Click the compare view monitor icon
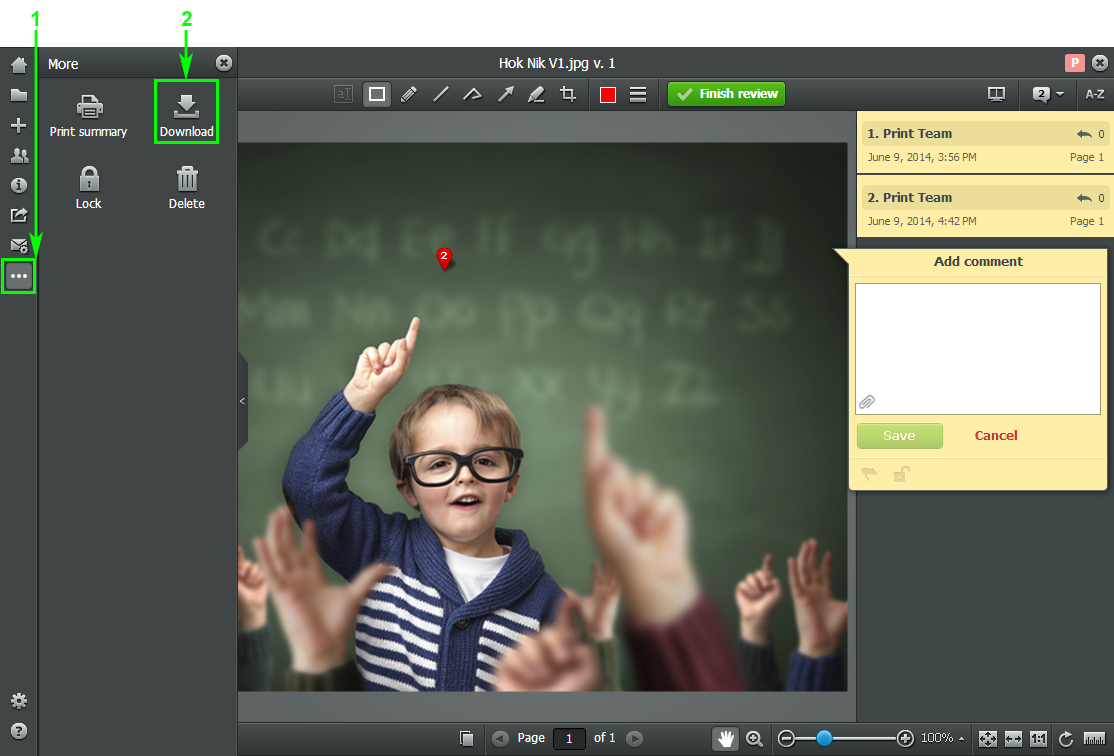The image size is (1114, 756). click(x=996, y=94)
